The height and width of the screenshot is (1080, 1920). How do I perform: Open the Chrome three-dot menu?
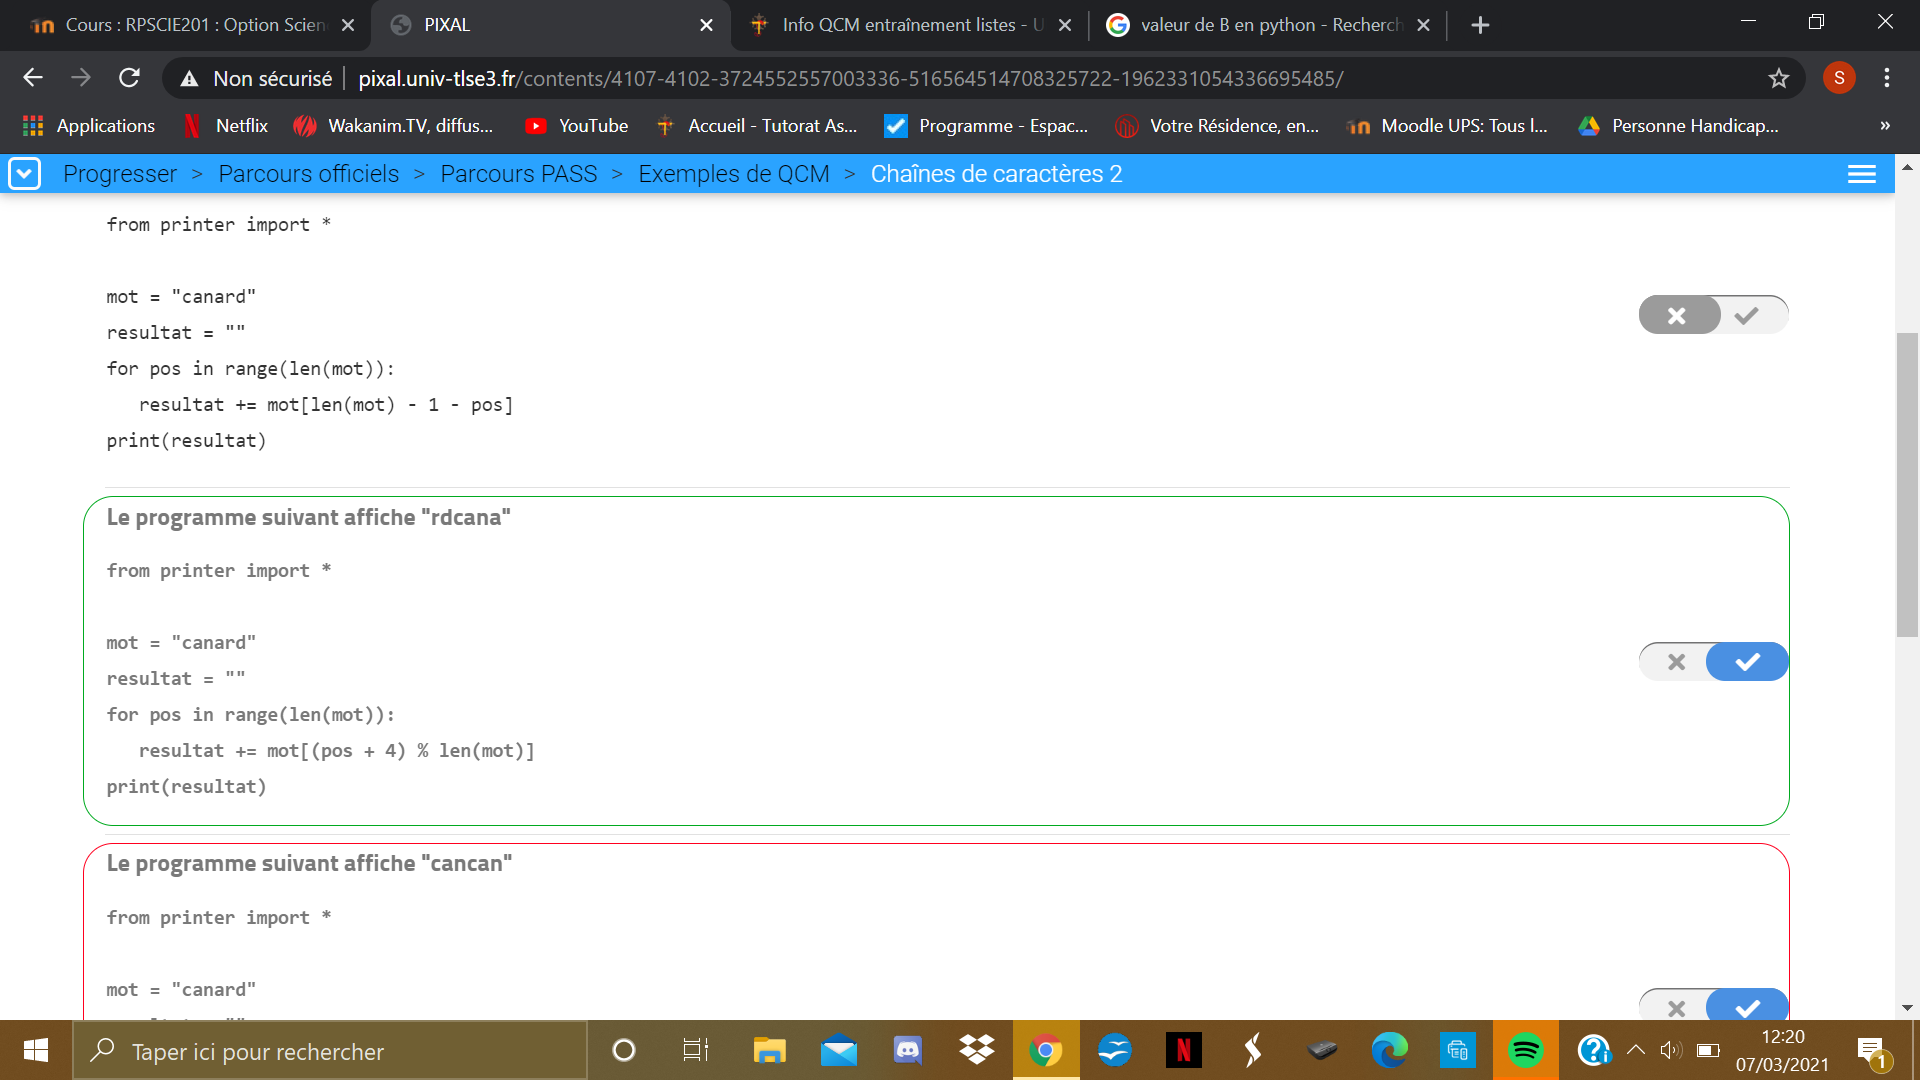pos(1886,78)
